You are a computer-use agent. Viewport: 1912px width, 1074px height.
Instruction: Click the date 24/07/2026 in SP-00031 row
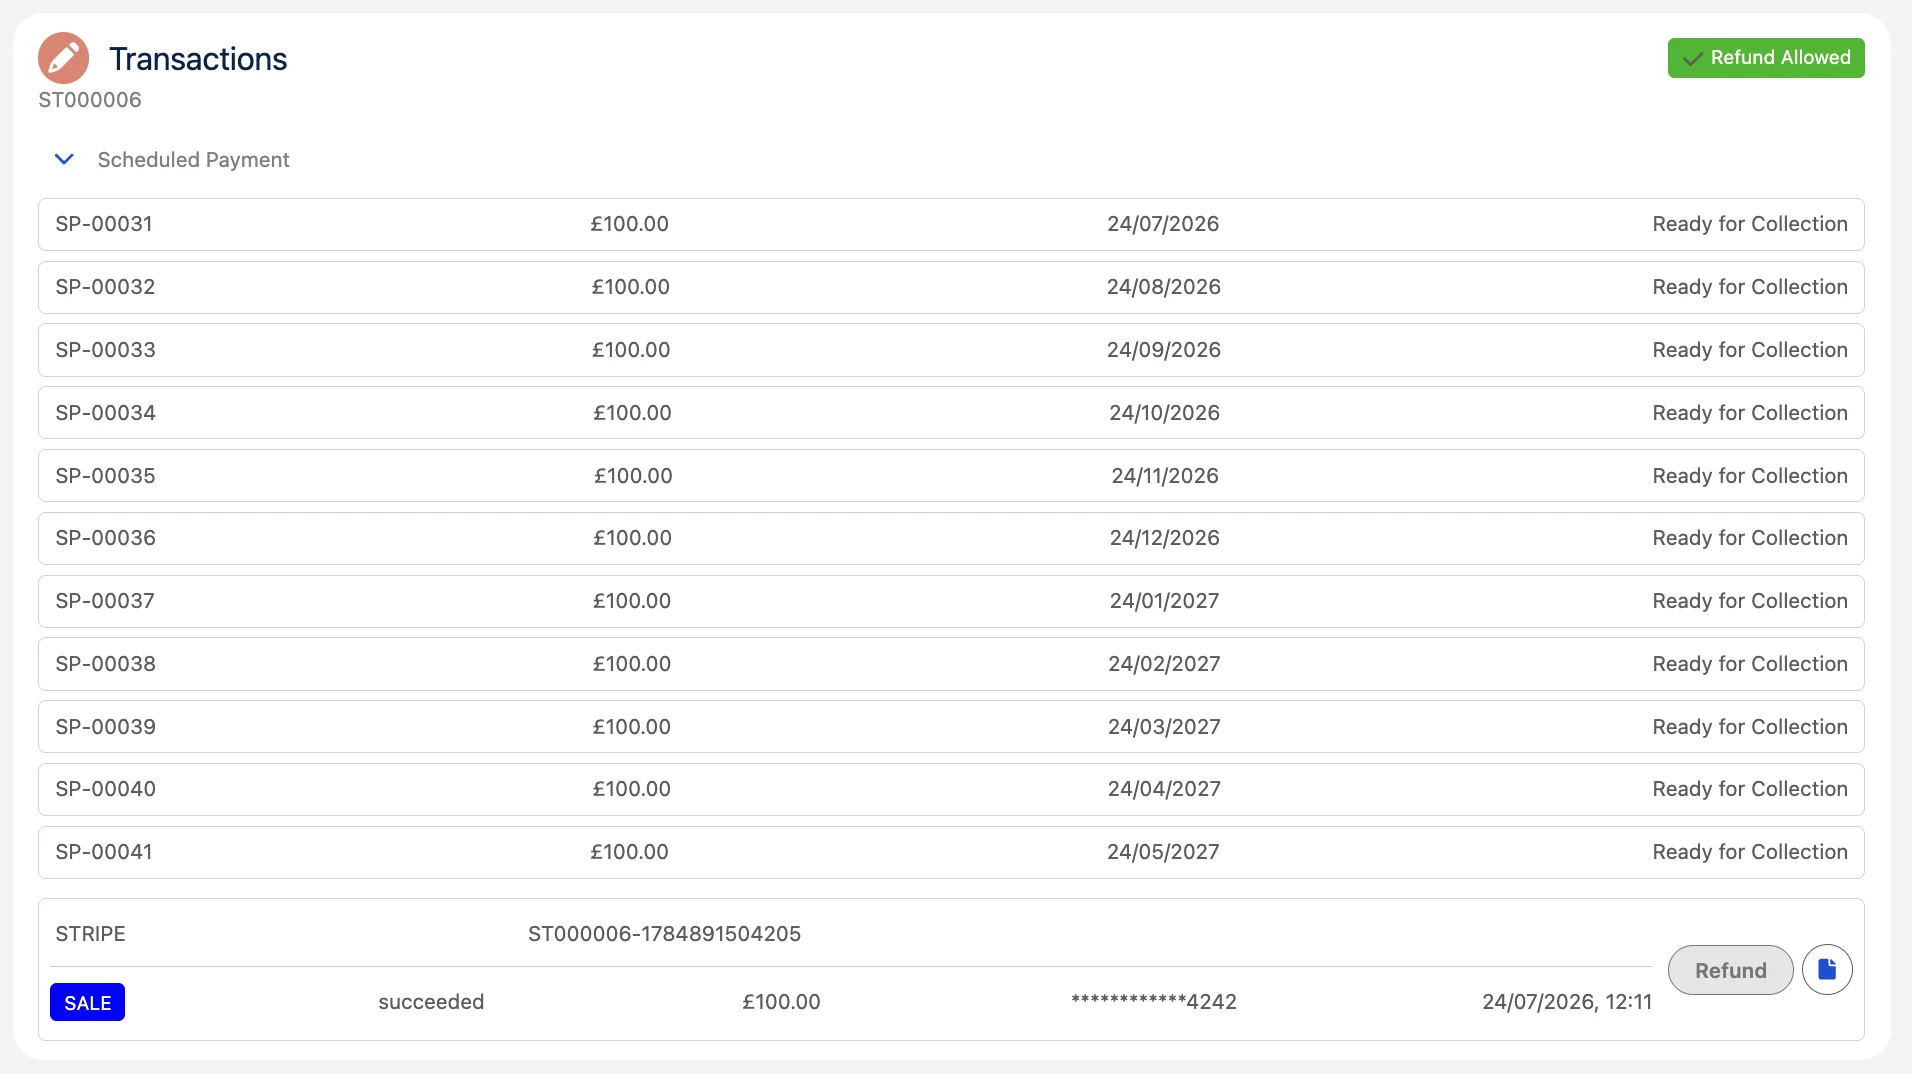[x=1163, y=224]
